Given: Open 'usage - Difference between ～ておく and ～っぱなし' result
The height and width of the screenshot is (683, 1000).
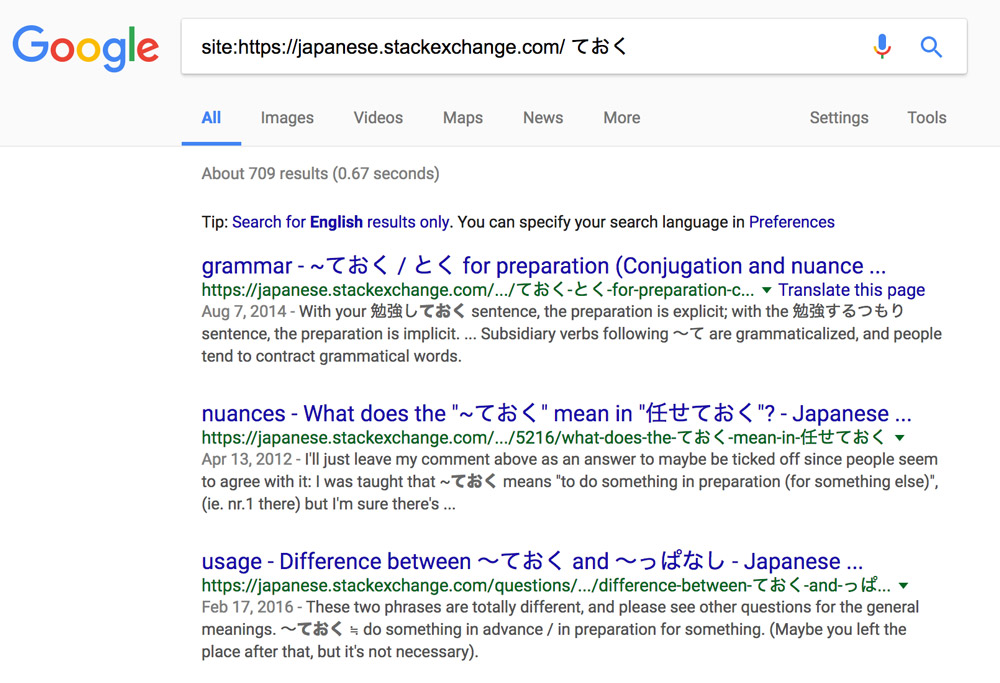Looking at the screenshot, I should click(x=532, y=561).
